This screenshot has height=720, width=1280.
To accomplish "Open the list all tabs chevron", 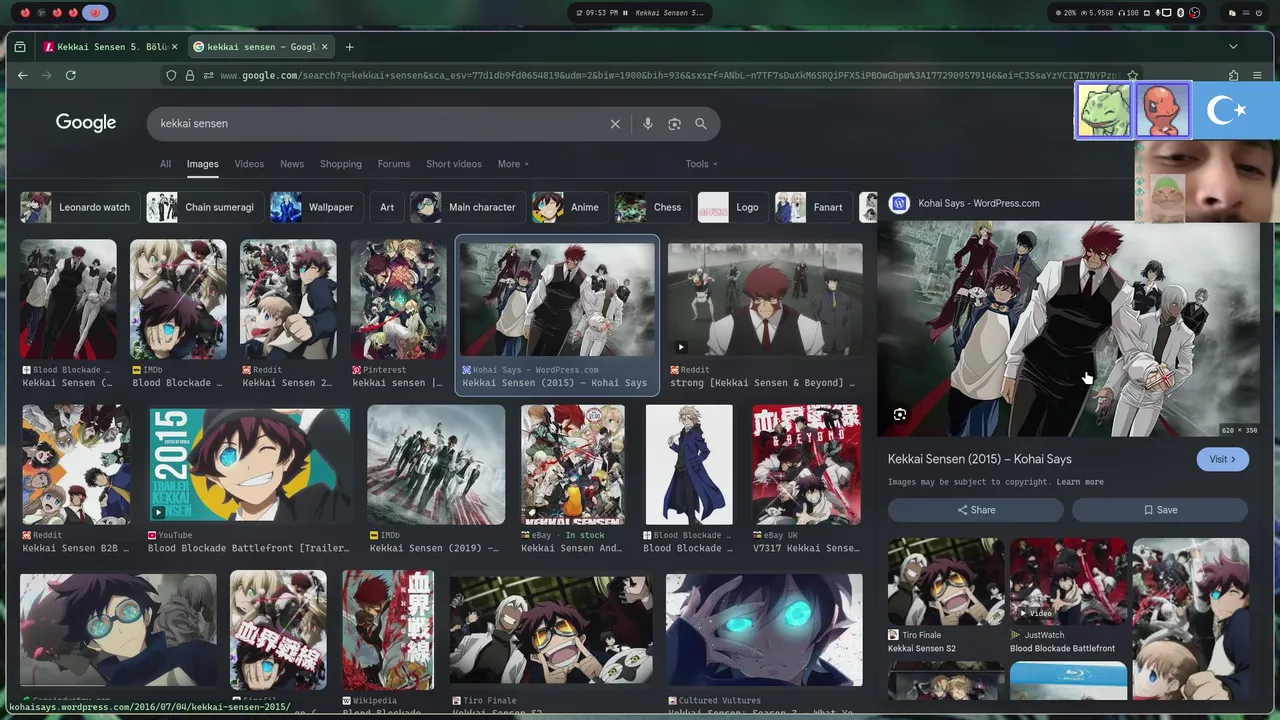I will 1233,47.
